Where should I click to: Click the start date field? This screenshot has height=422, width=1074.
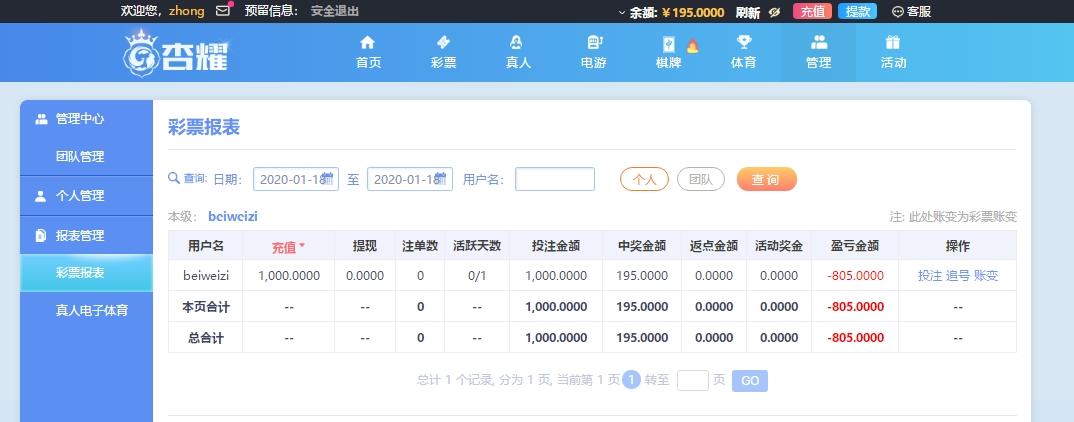[296, 179]
